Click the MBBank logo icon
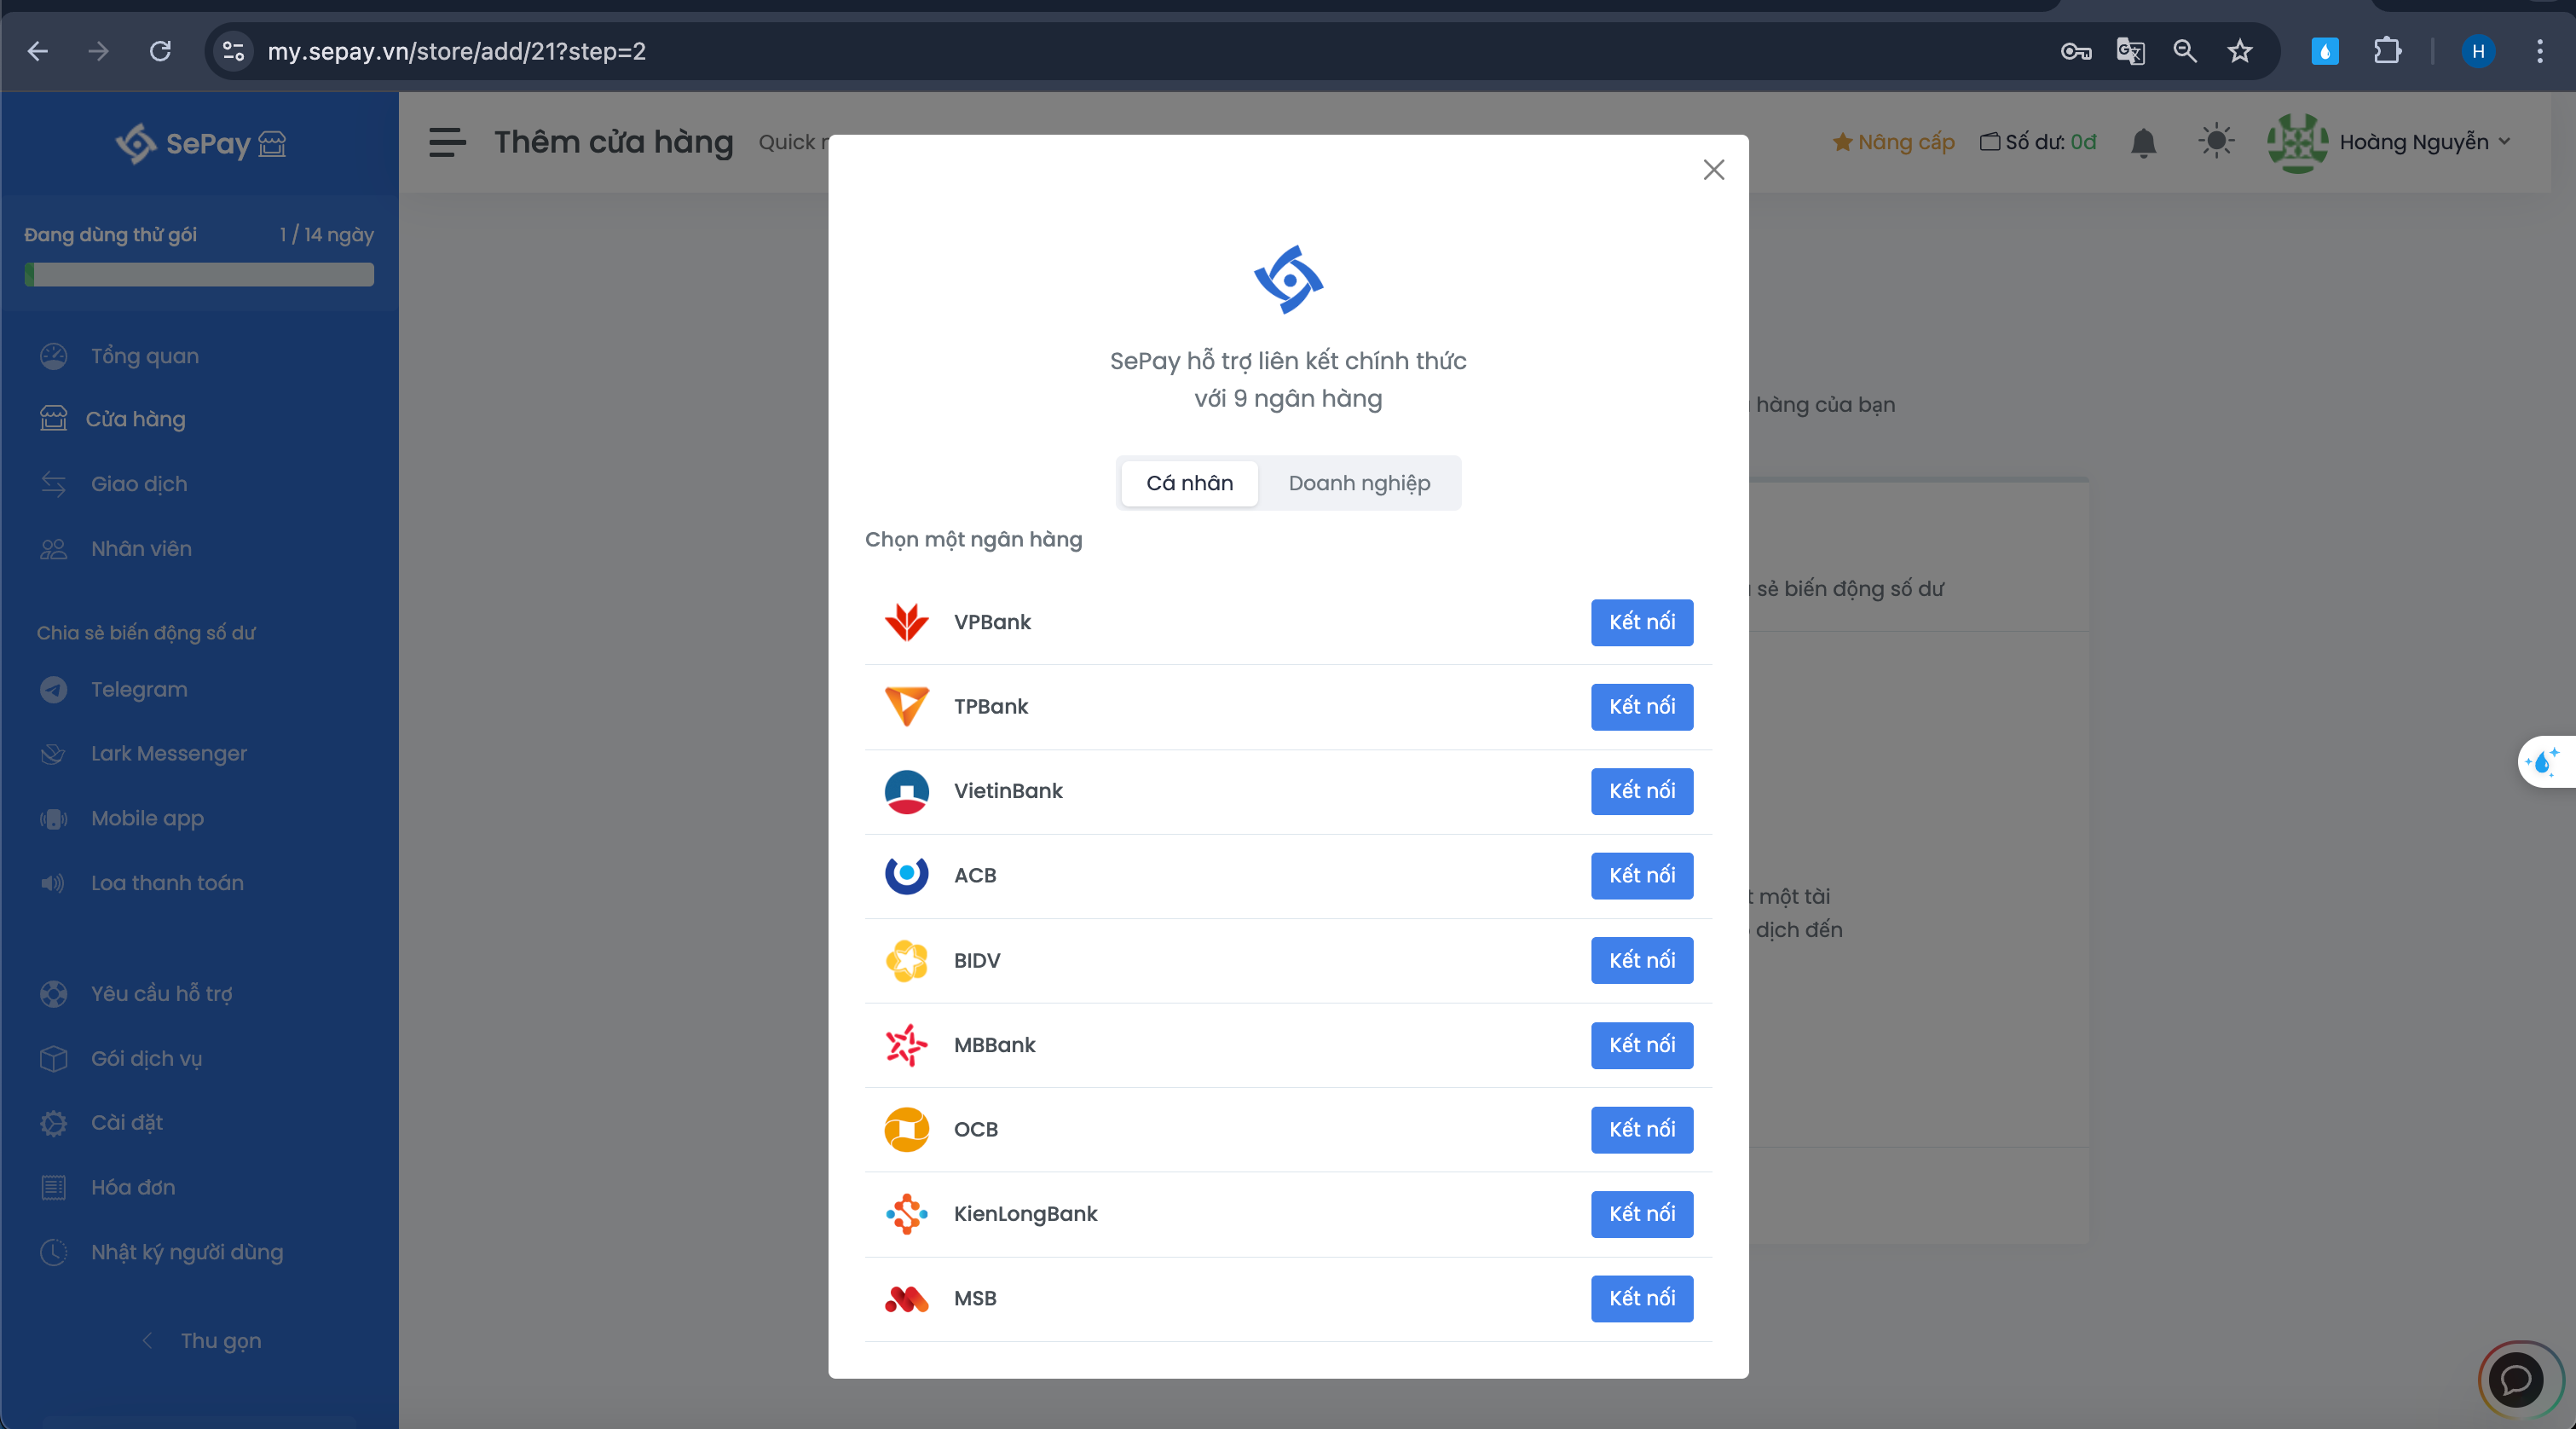Image resolution: width=2576 pixels, height=1429 pixels. (x=906, y=1044)
